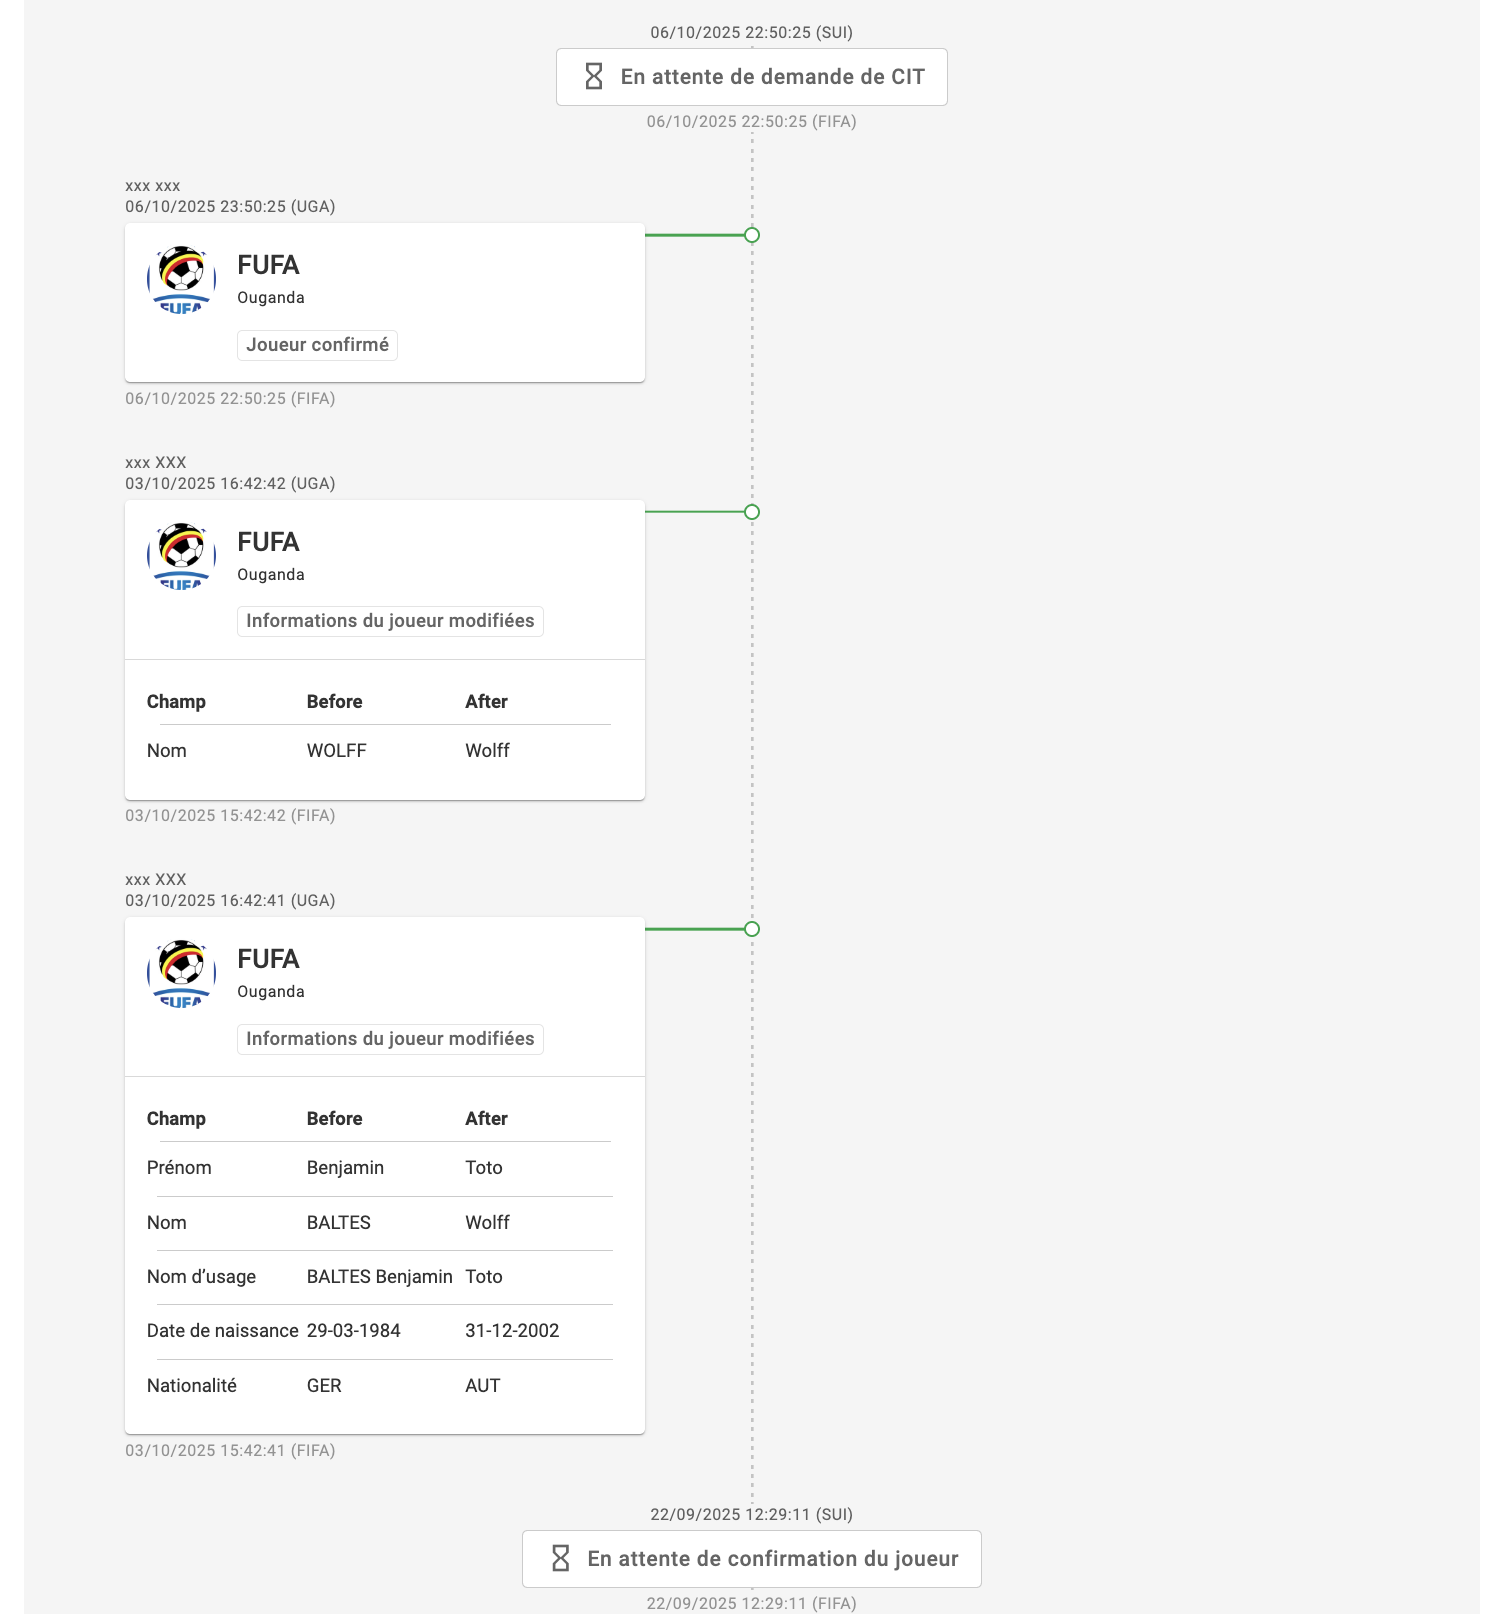This screenshot has height=1614, width=1500.
Task: Click the 'Champ' column header of the five-row table
Action: pyautogui.click(x=176, y=1119)
